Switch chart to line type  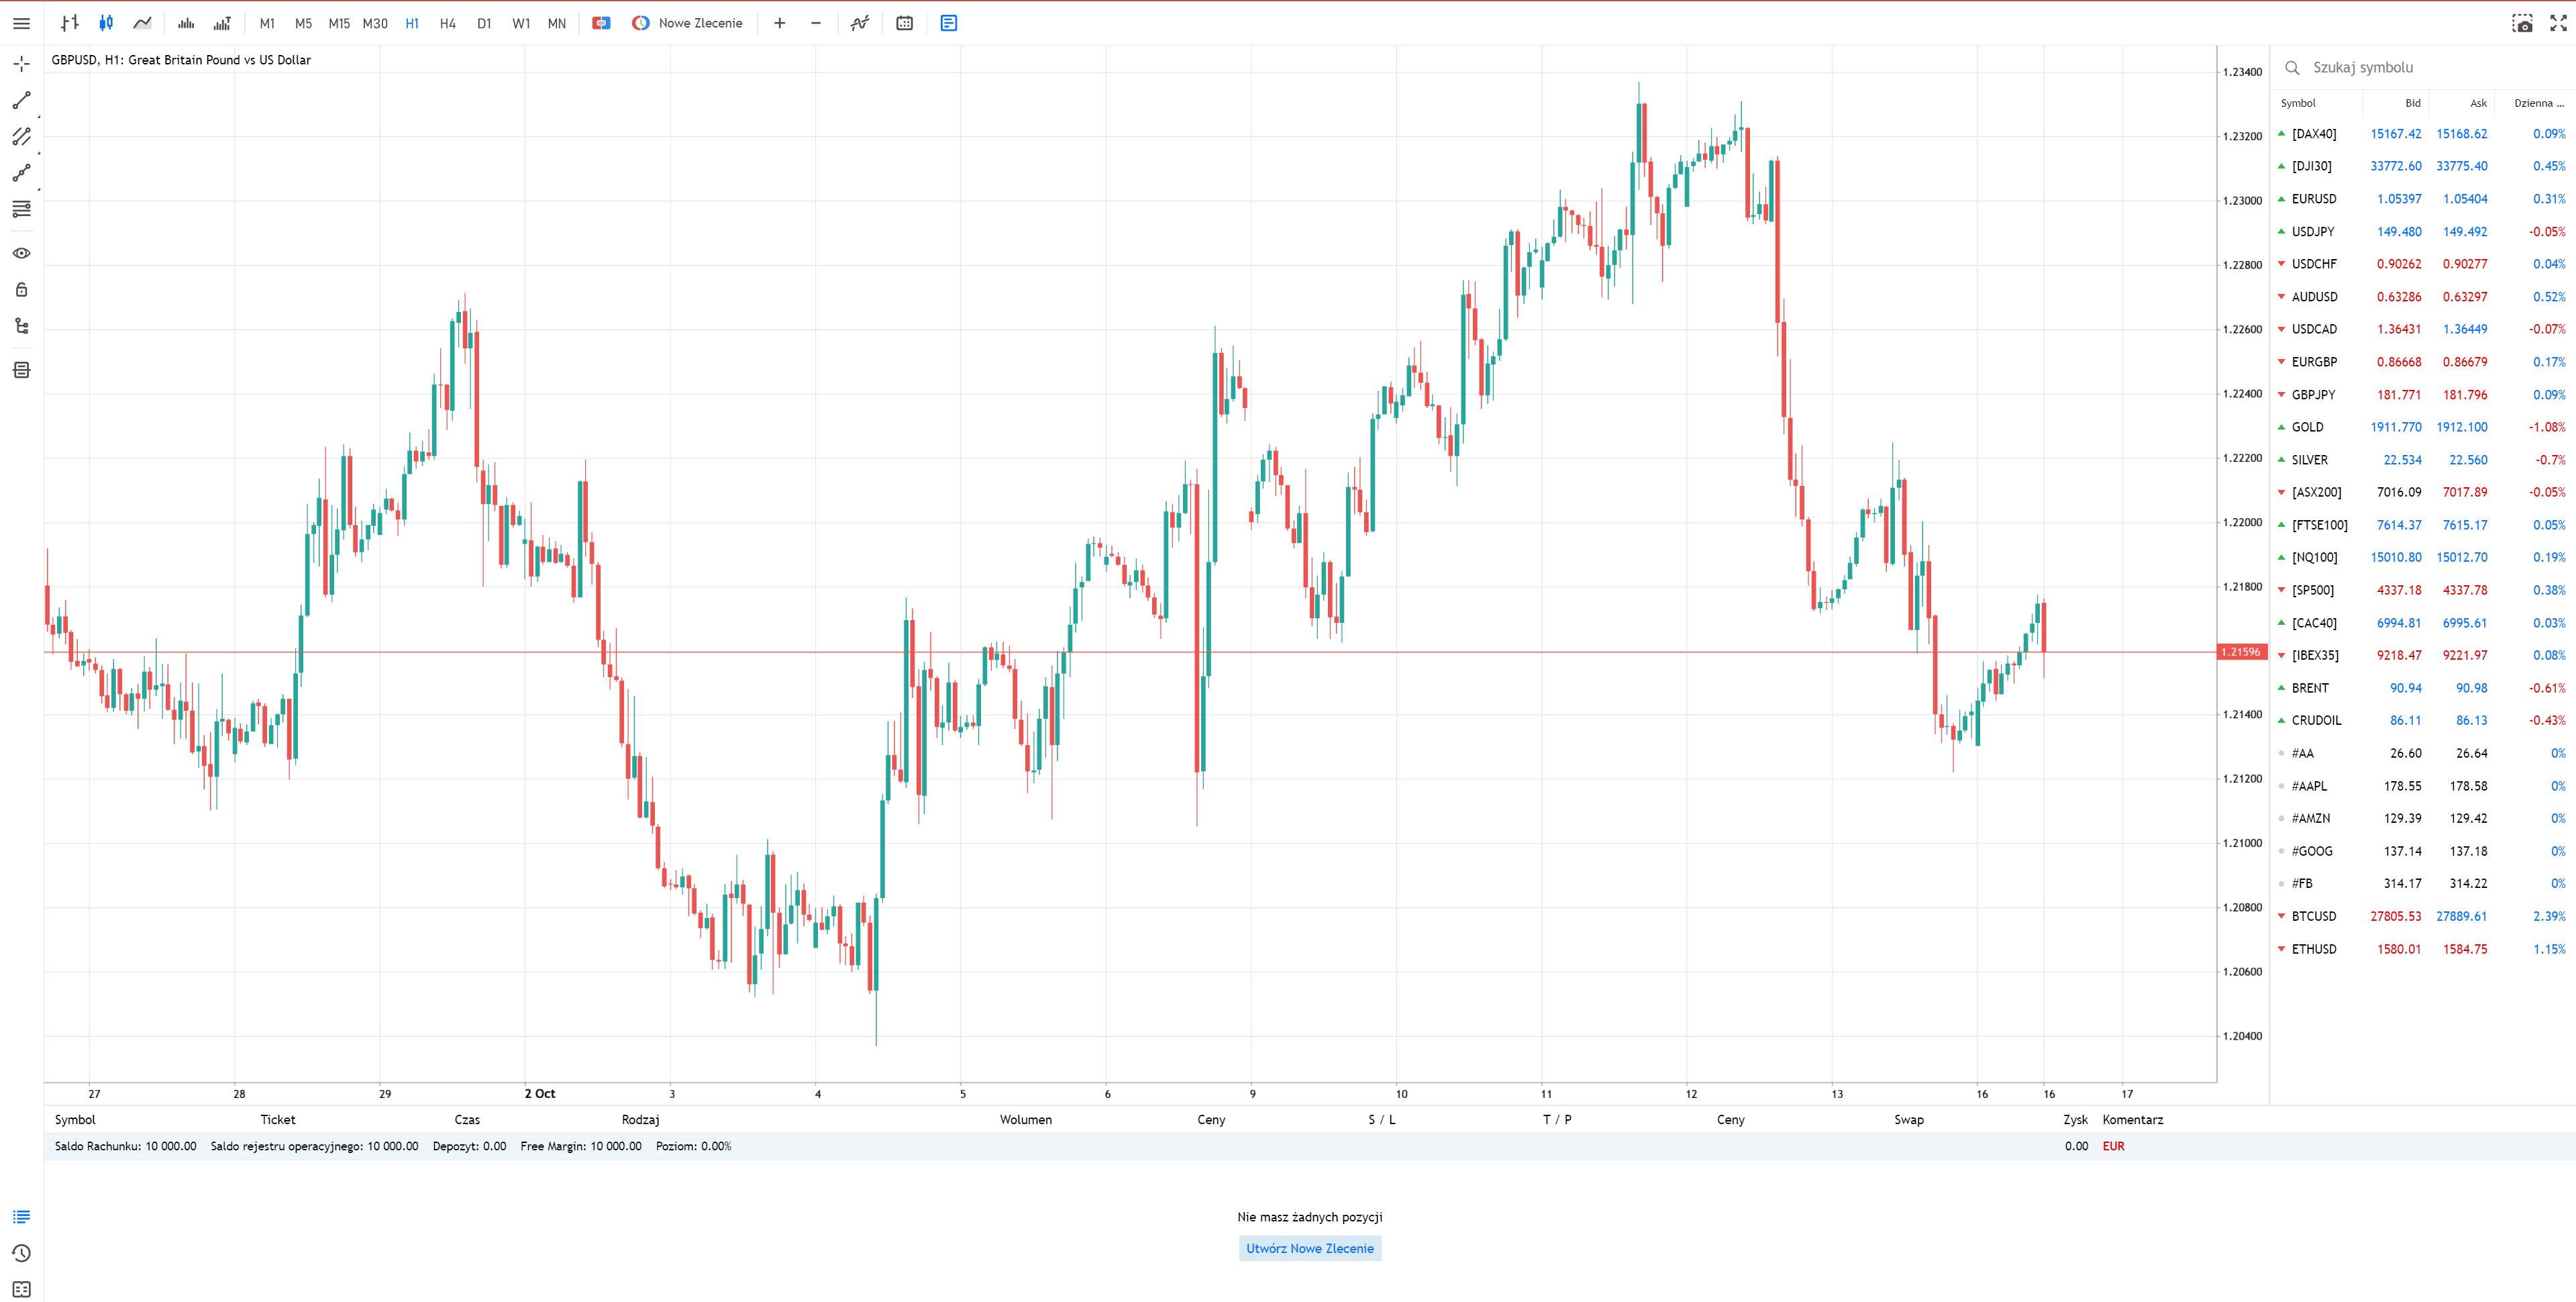point(143,23)
